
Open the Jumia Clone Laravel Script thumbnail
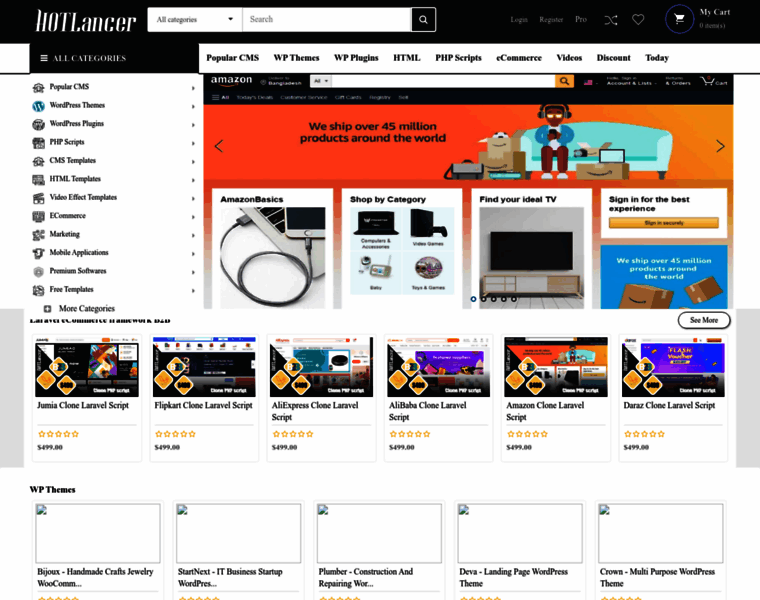click(87, 367)
